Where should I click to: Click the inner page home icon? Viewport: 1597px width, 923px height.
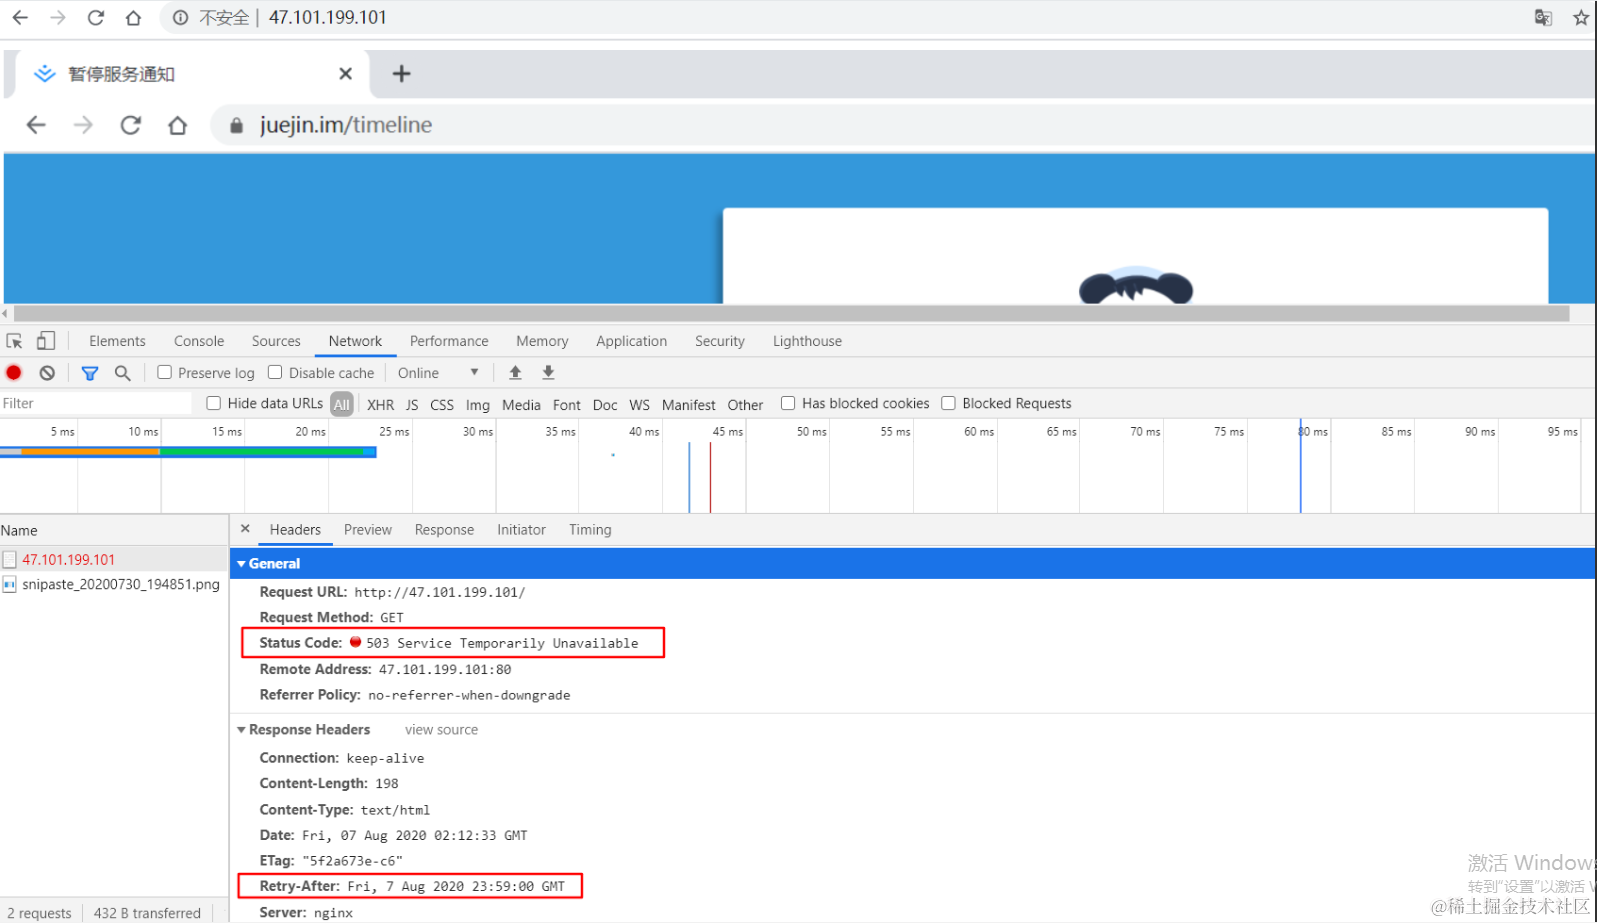coord(178,125)
